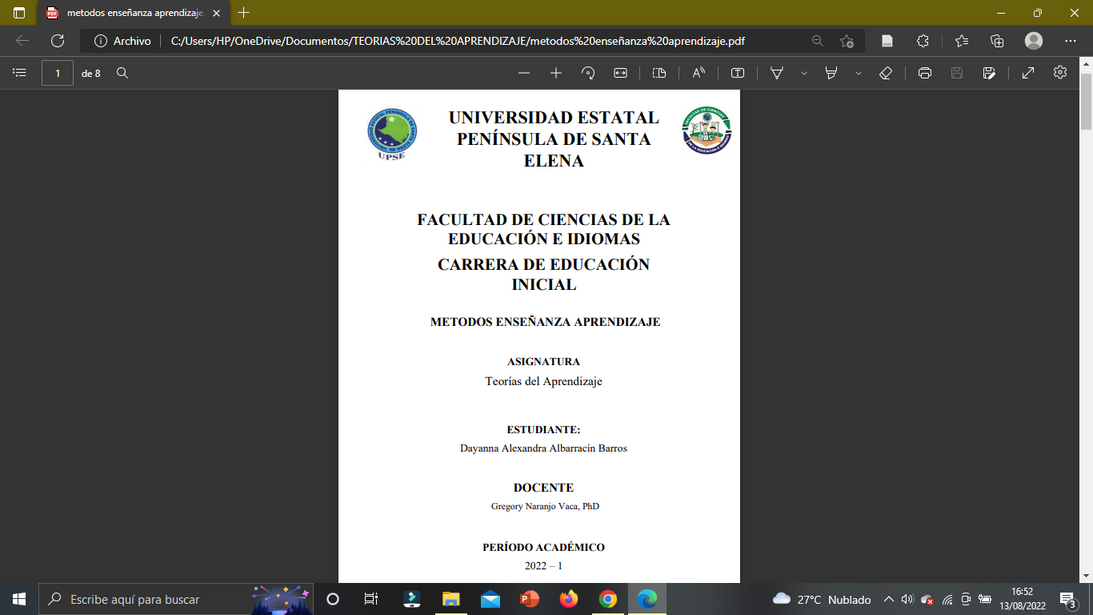Viewport: 1093px width, 615px height.
Task: Click the text 'METODOS ENSEÑANZA APRENDIZAJE' in document
Action: click(545, 321)
